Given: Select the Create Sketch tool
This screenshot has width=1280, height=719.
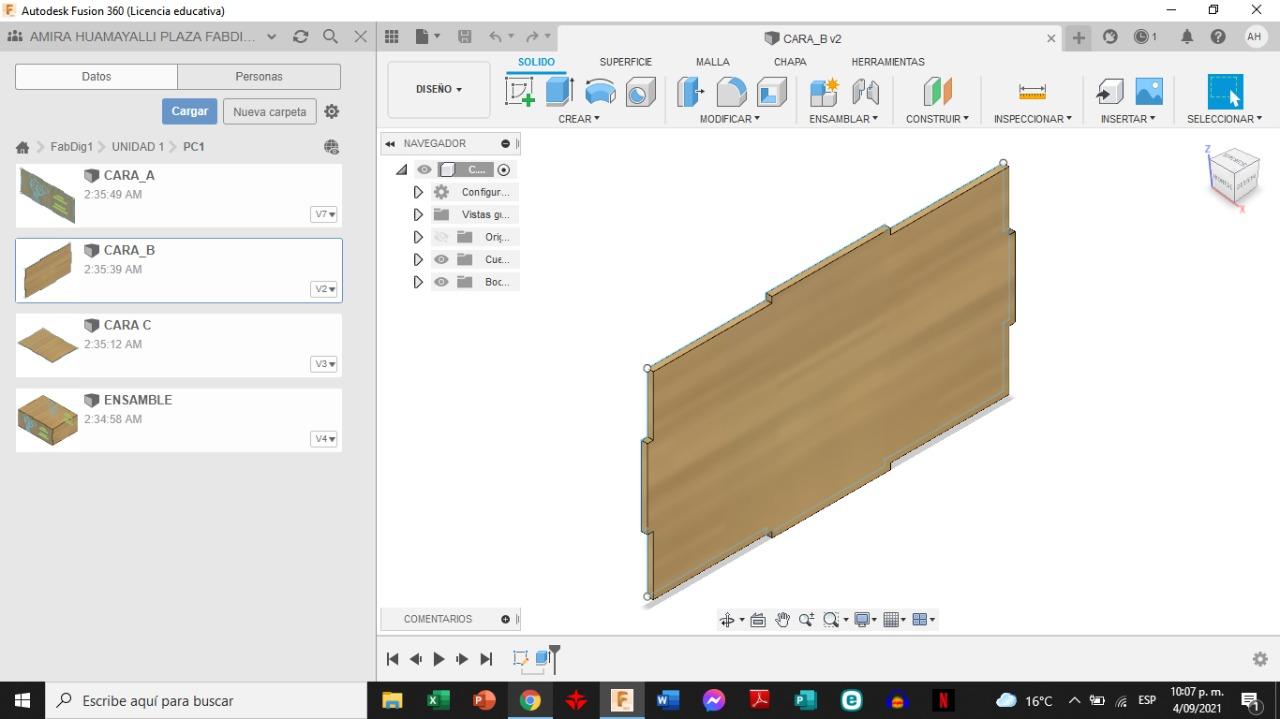Looking at the screenshot, I should tap(520, 92).
